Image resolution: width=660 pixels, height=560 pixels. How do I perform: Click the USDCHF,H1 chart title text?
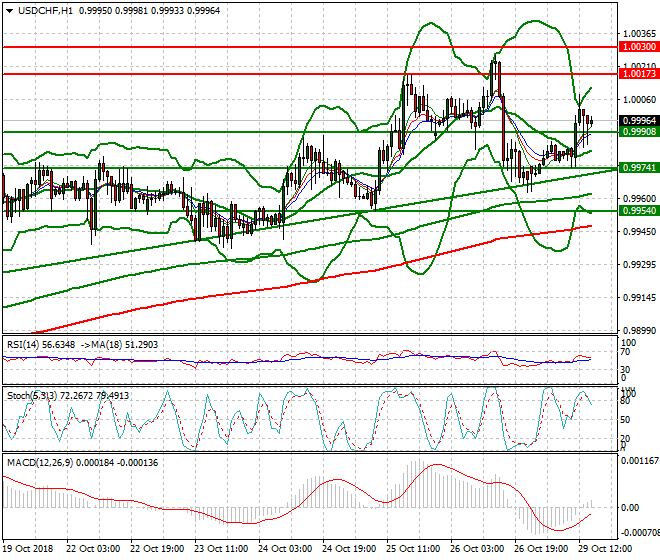click(45, 11)
